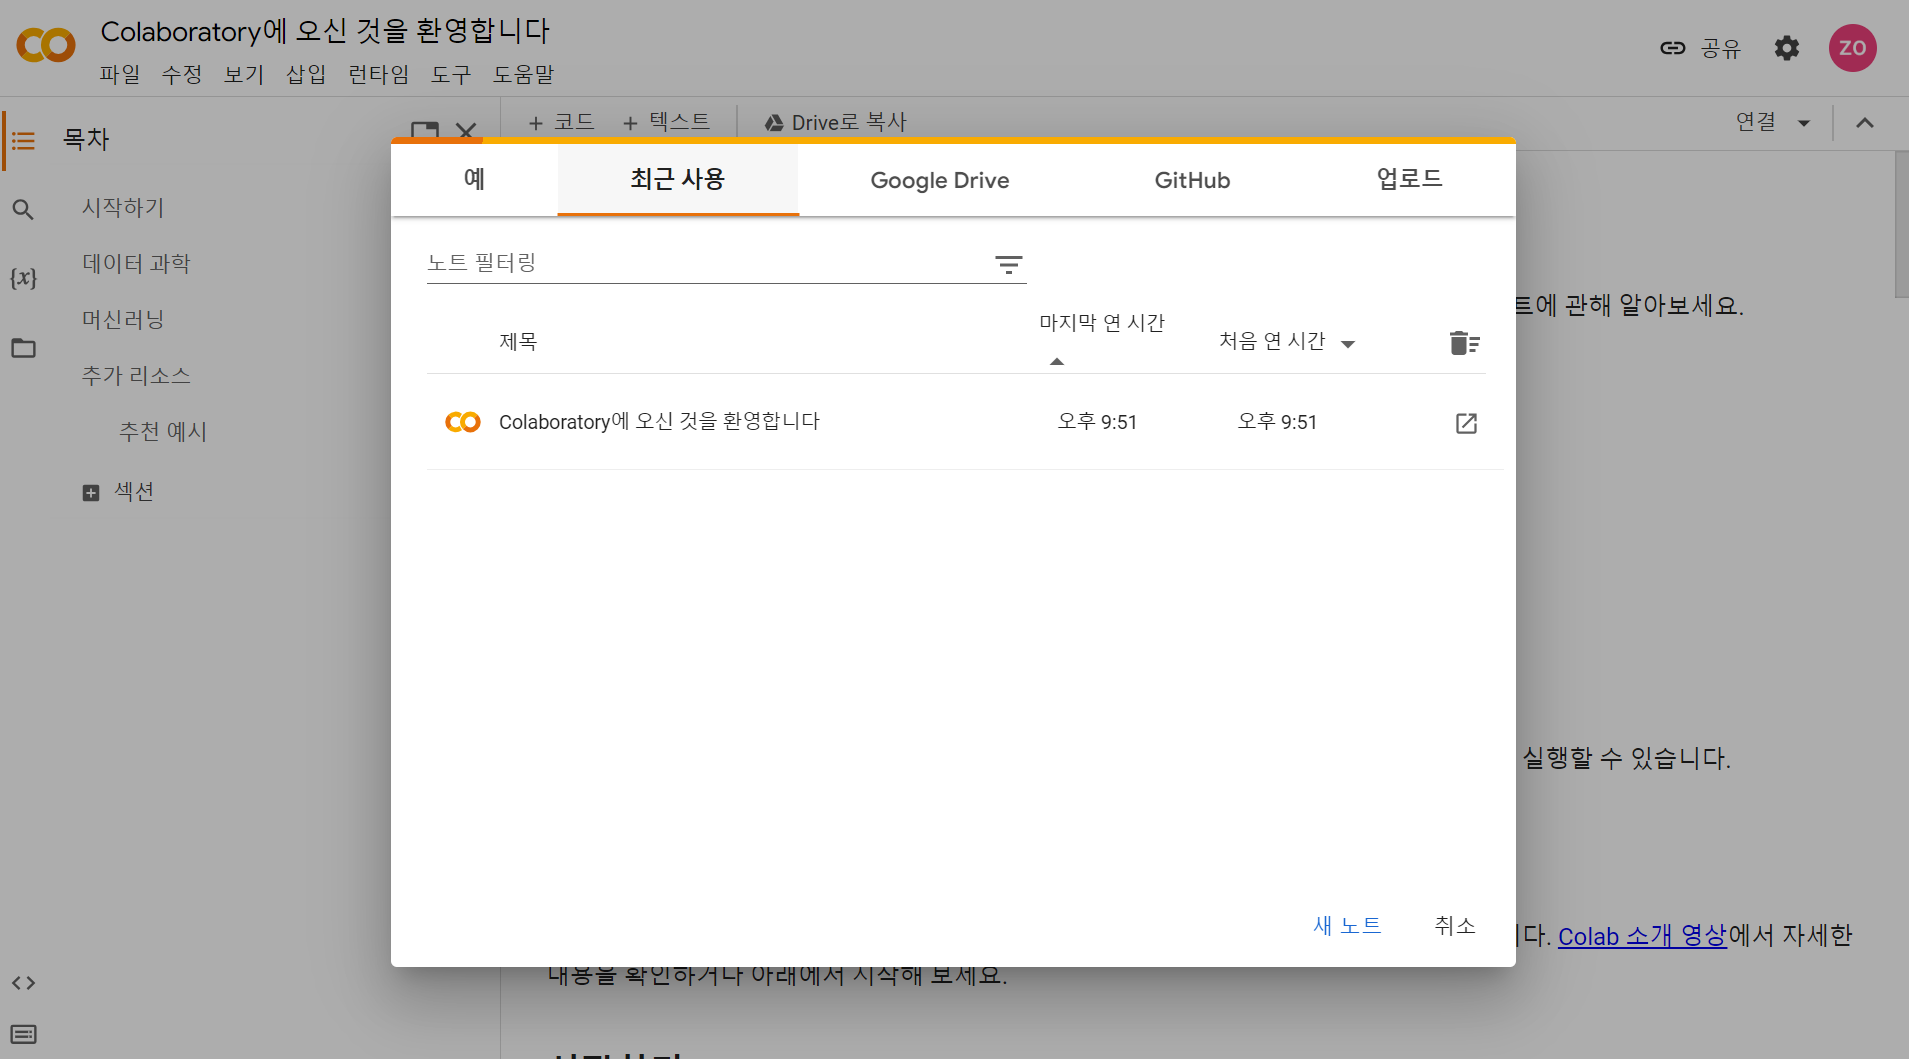Click the notebook title at top
Image resolution: width=1909 pixels, height=1059 pixels.
[x=325, y=31]
